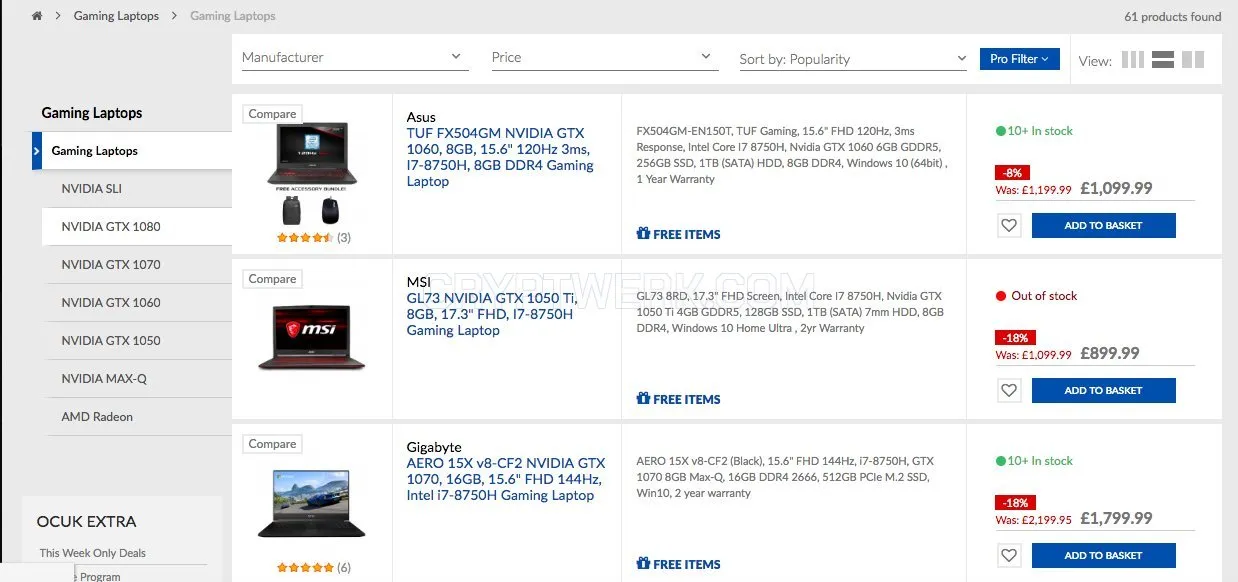Select NVIDIA GTX 1080 category
The height and width of the screenshot is (582, 1238).
tap(137, 227)
